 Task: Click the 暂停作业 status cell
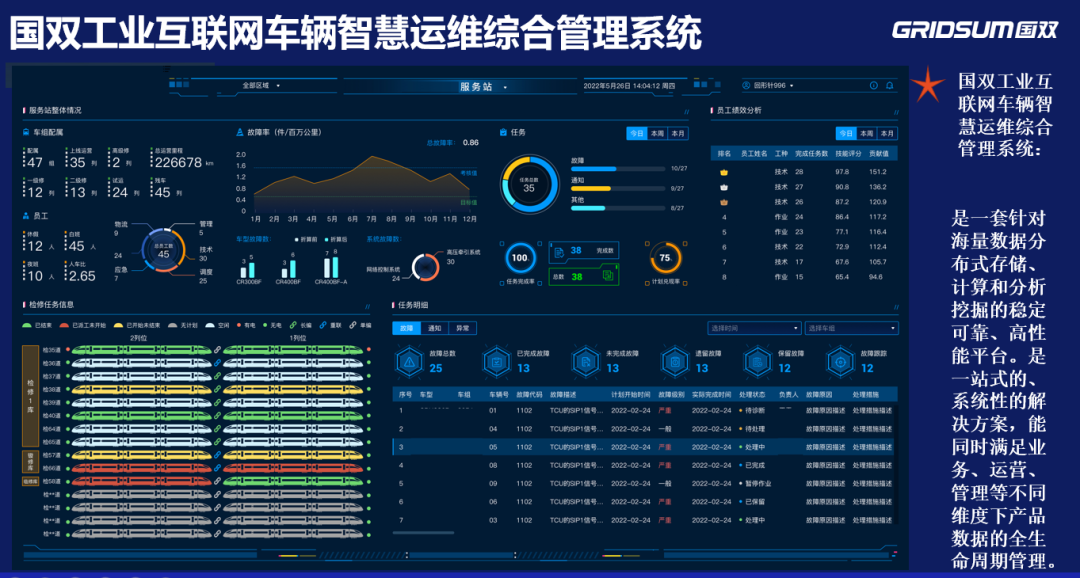756,484
